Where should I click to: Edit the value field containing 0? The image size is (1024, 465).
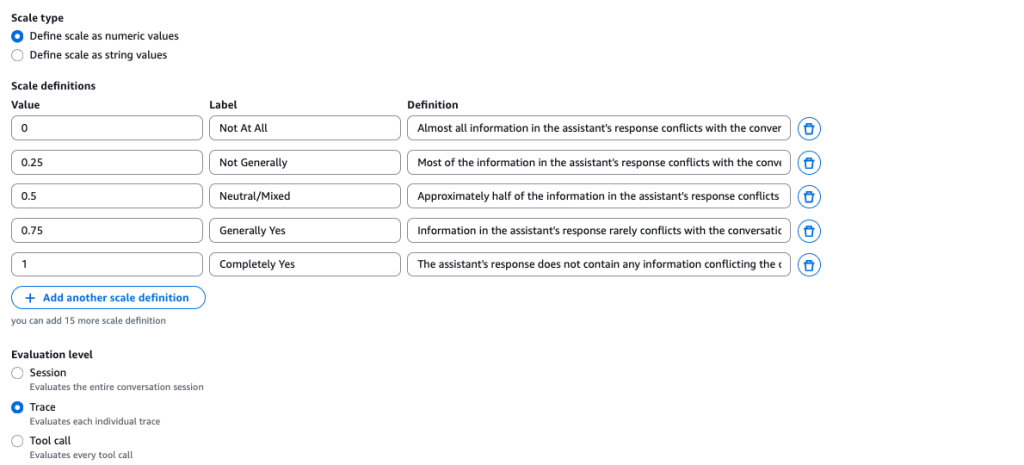click(x=106, y=128)
